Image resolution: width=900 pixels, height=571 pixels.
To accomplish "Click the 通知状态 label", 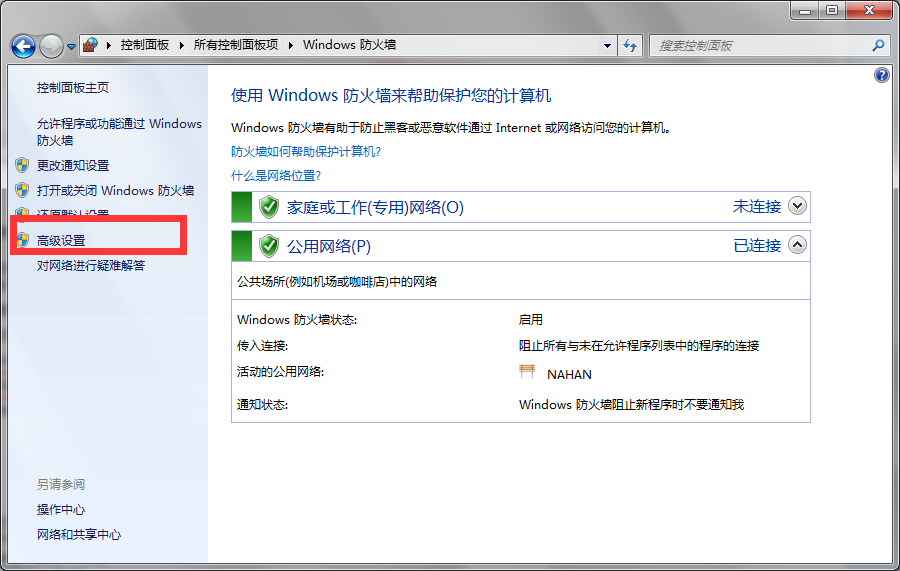I will pyautogui.click(x=262, y=405).
